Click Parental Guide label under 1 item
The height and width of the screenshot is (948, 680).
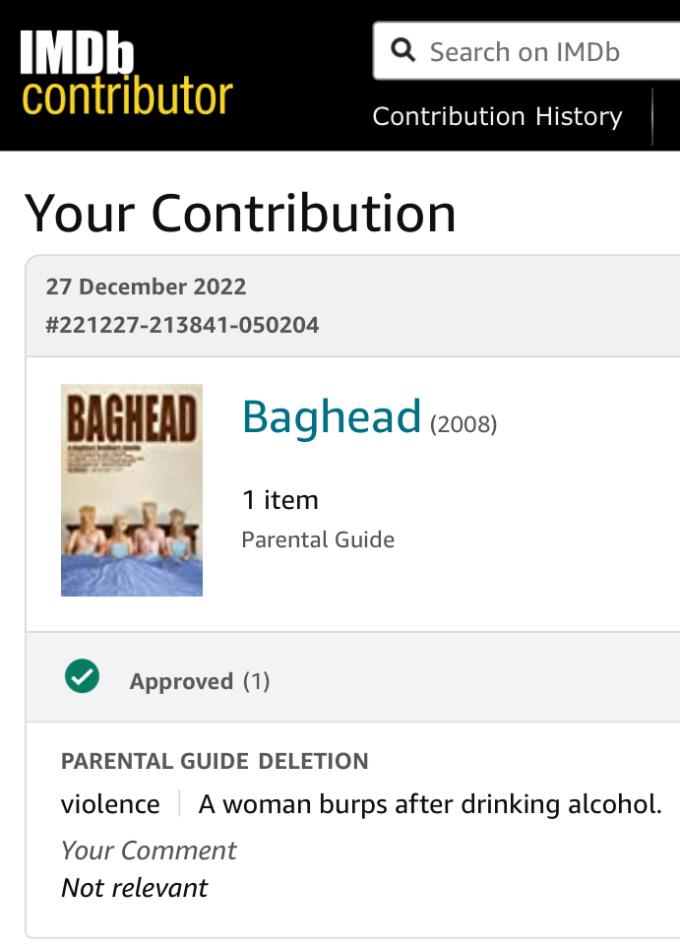pos(318,540)
